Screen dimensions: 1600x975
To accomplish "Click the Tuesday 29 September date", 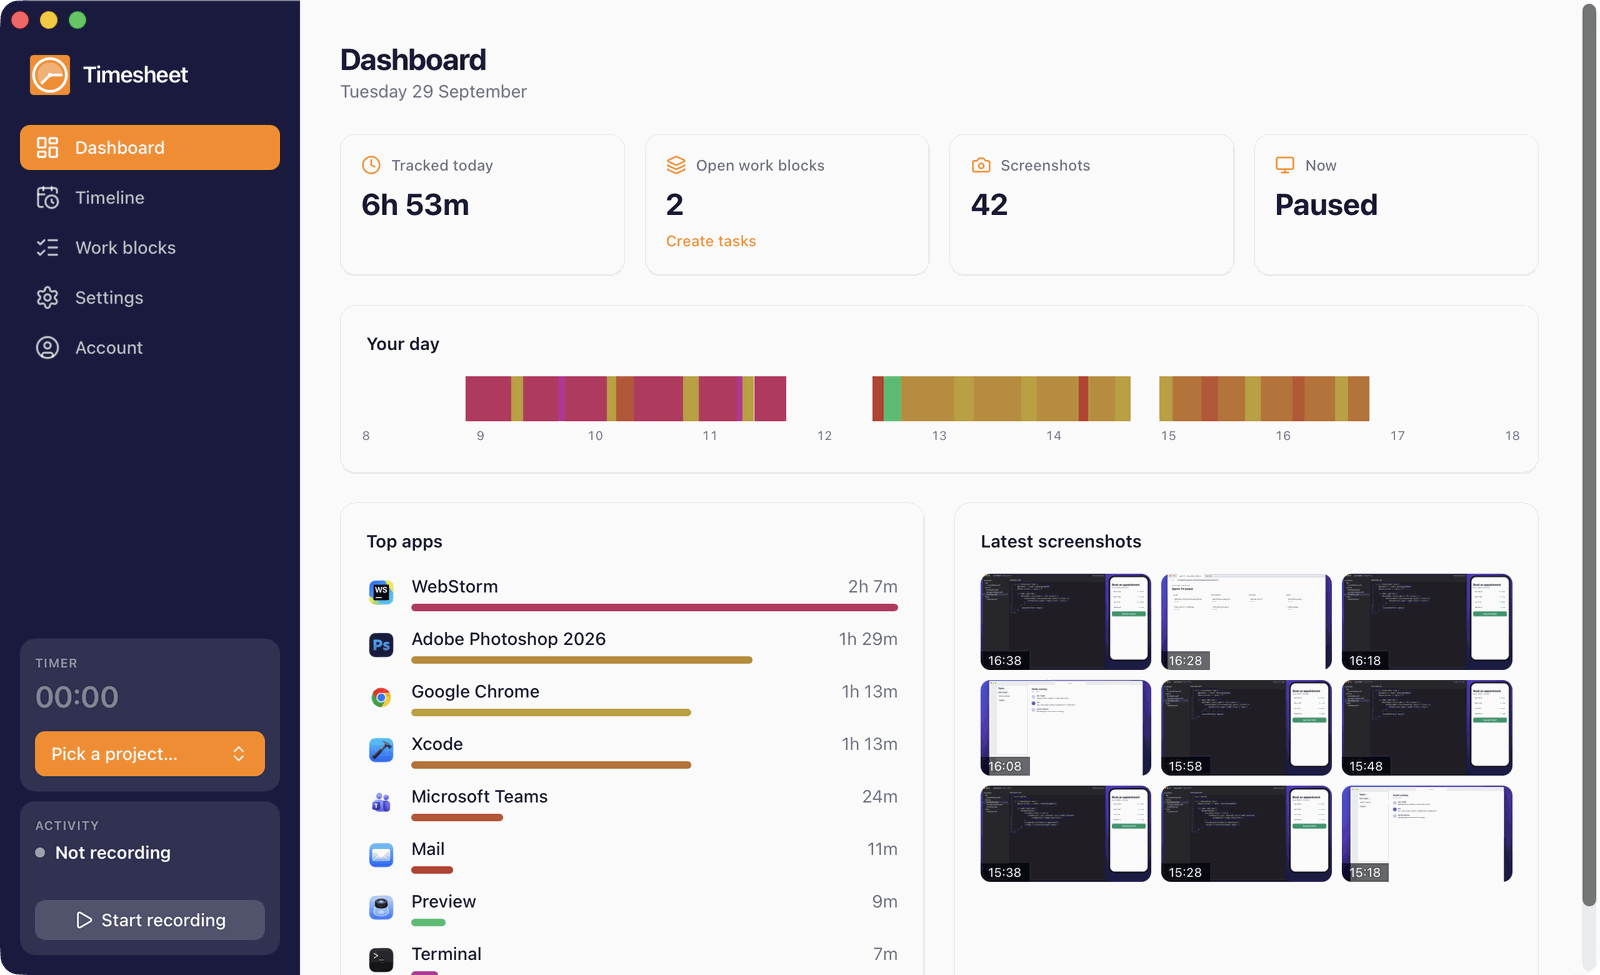I will click(x=433, y=92).
